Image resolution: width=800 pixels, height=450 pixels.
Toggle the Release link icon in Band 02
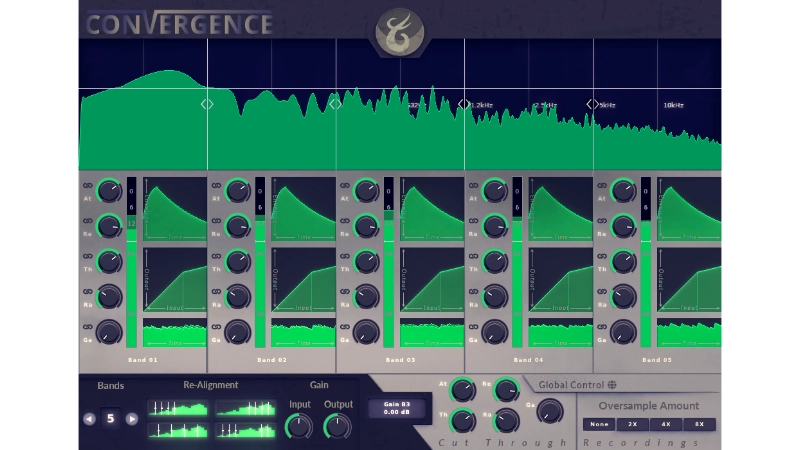[x=216, y=221]
